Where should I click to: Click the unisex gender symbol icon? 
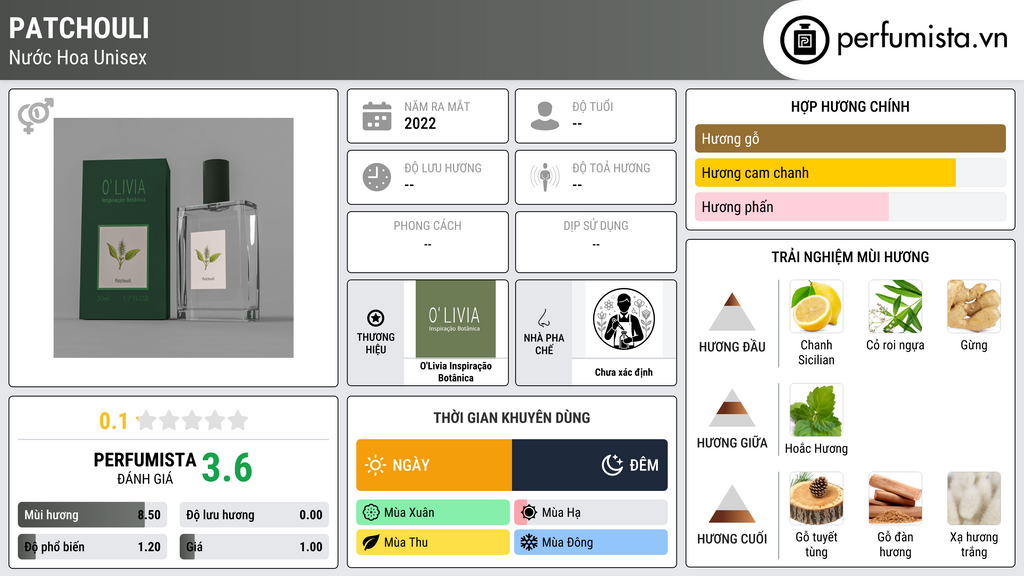35,116
